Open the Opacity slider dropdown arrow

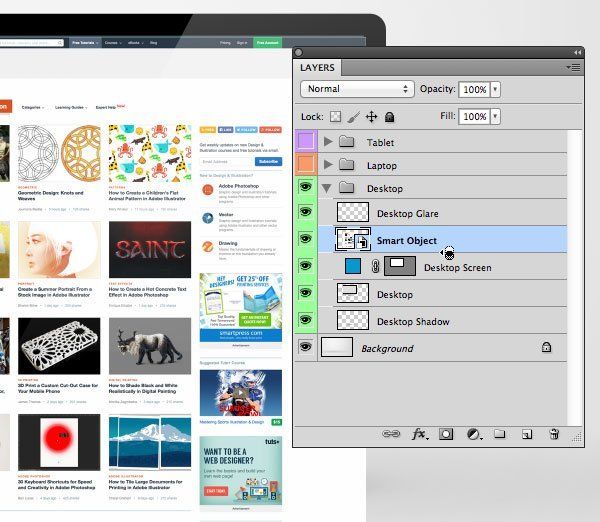click(495, 89)
